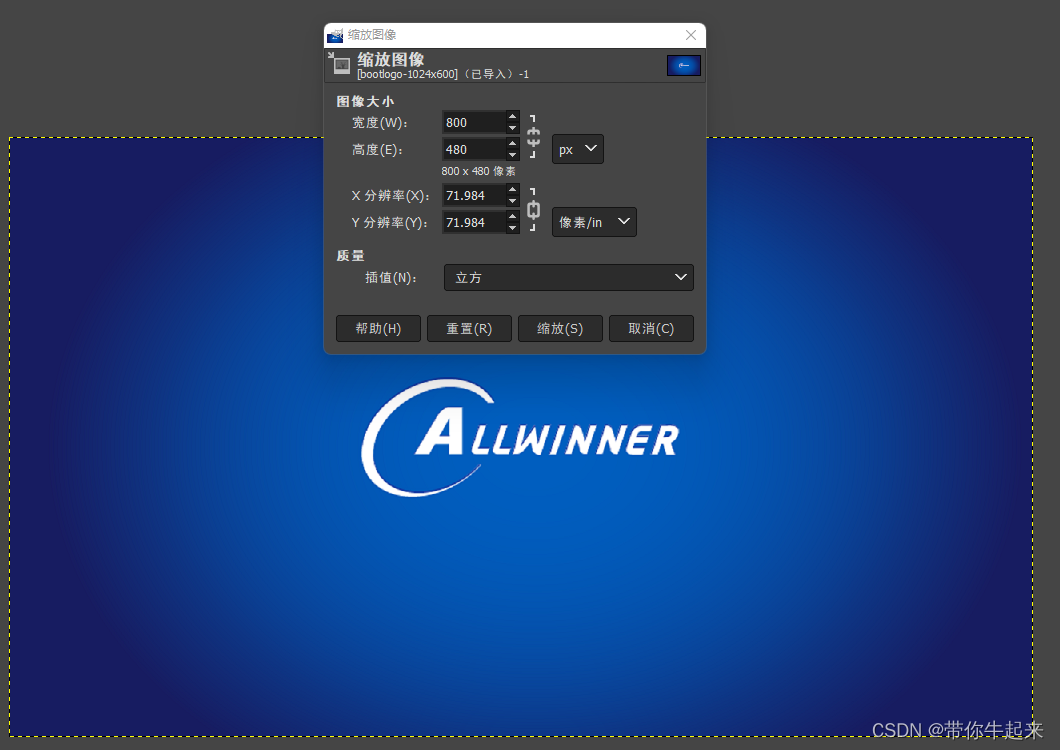Screen dimensions: 1060x750
Task: Close the 缩放图像 dialog
Action: click(x=690, y=35)
